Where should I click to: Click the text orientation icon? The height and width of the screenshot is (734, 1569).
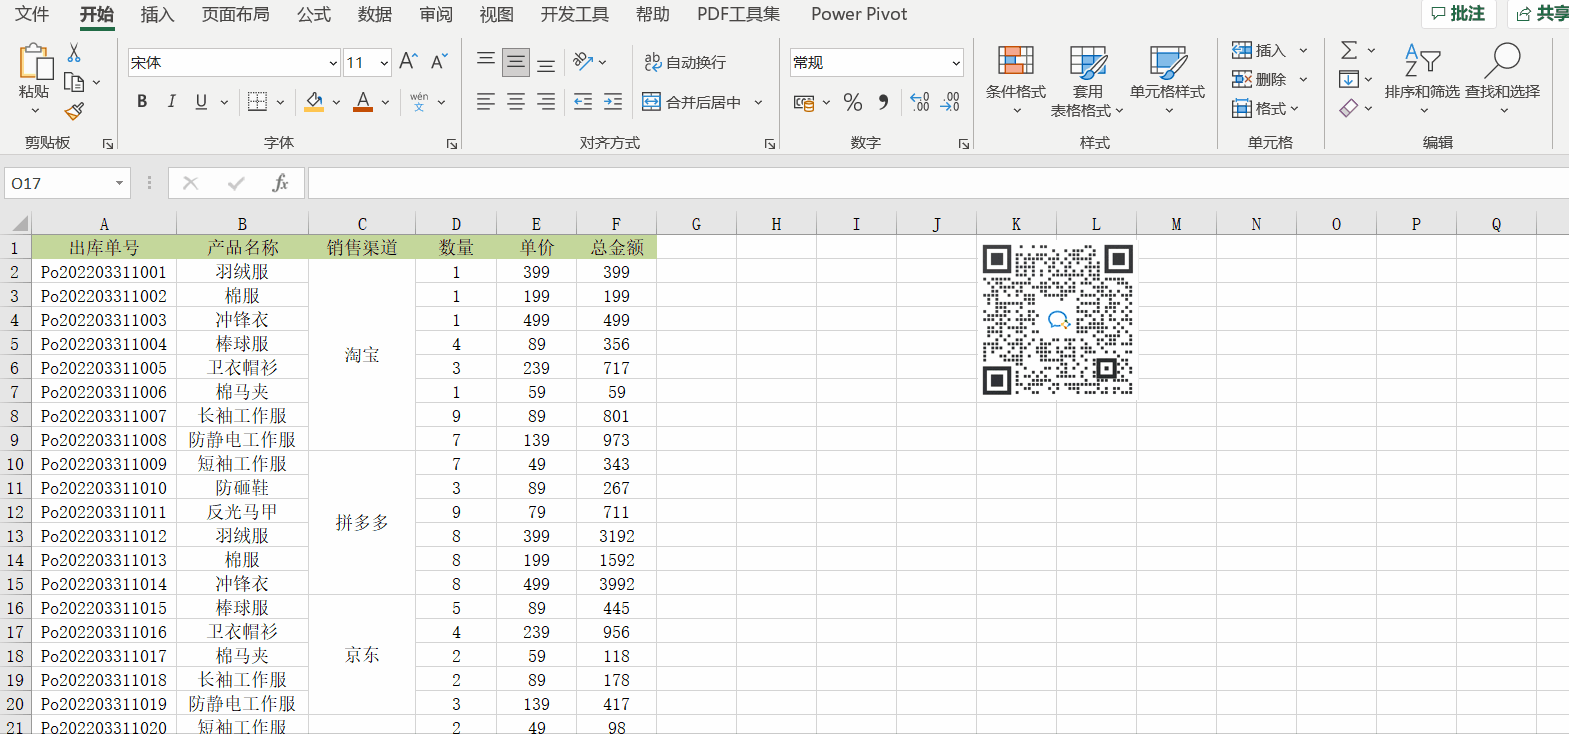point(584,62)
